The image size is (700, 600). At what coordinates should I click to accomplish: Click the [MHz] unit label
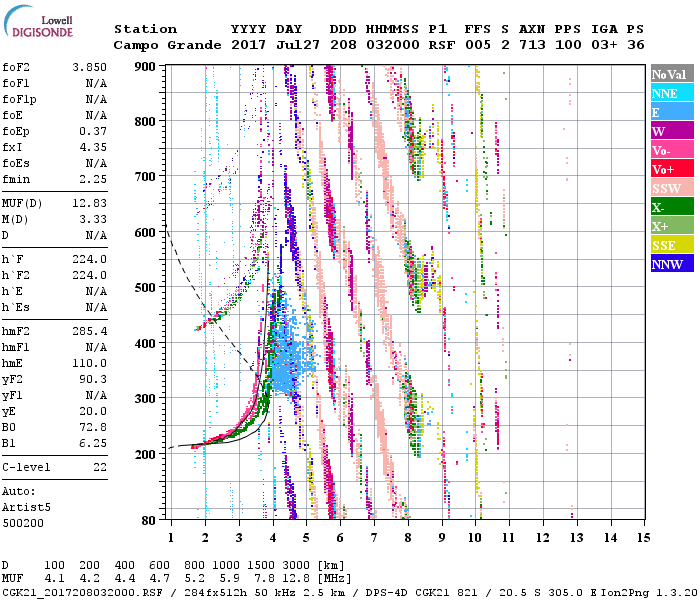point(334,579)
